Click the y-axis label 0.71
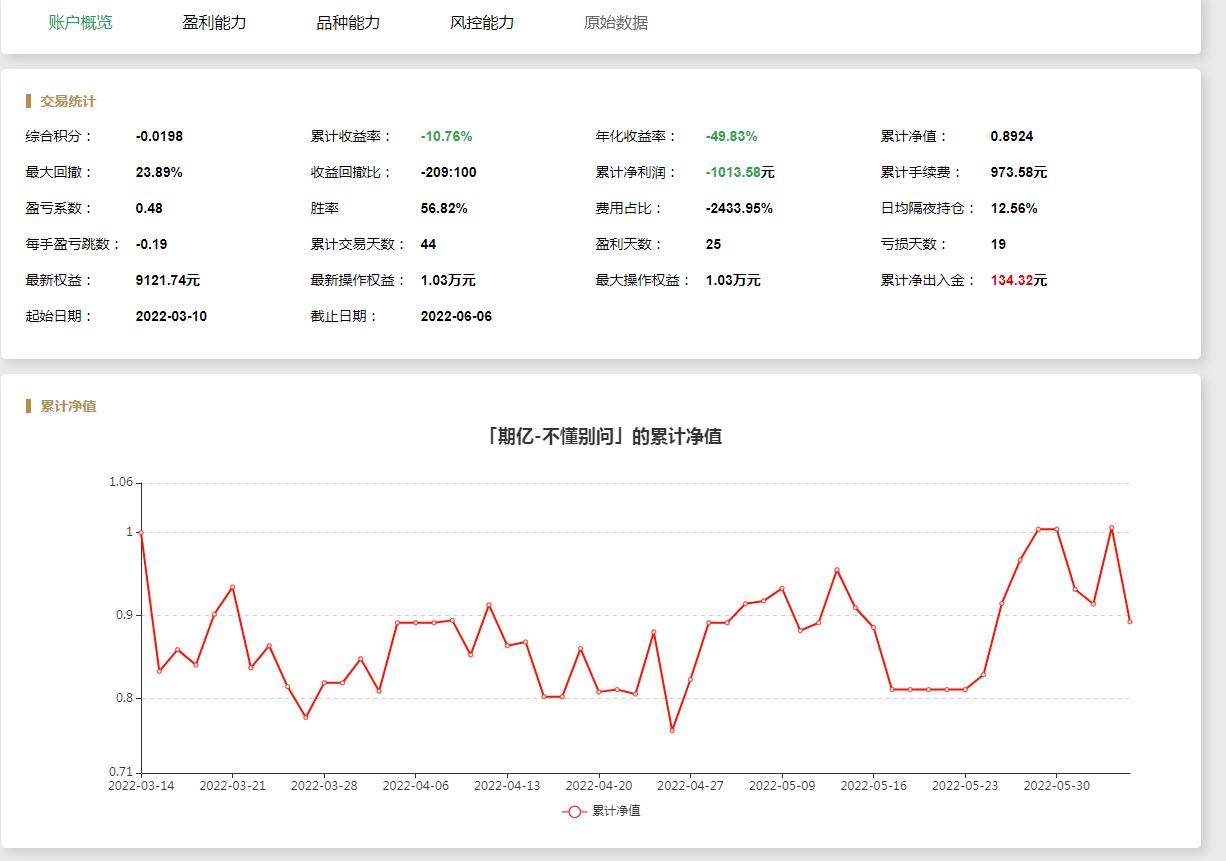The image size is (1226, 861). pyautogui.click(x=121, y=773)
